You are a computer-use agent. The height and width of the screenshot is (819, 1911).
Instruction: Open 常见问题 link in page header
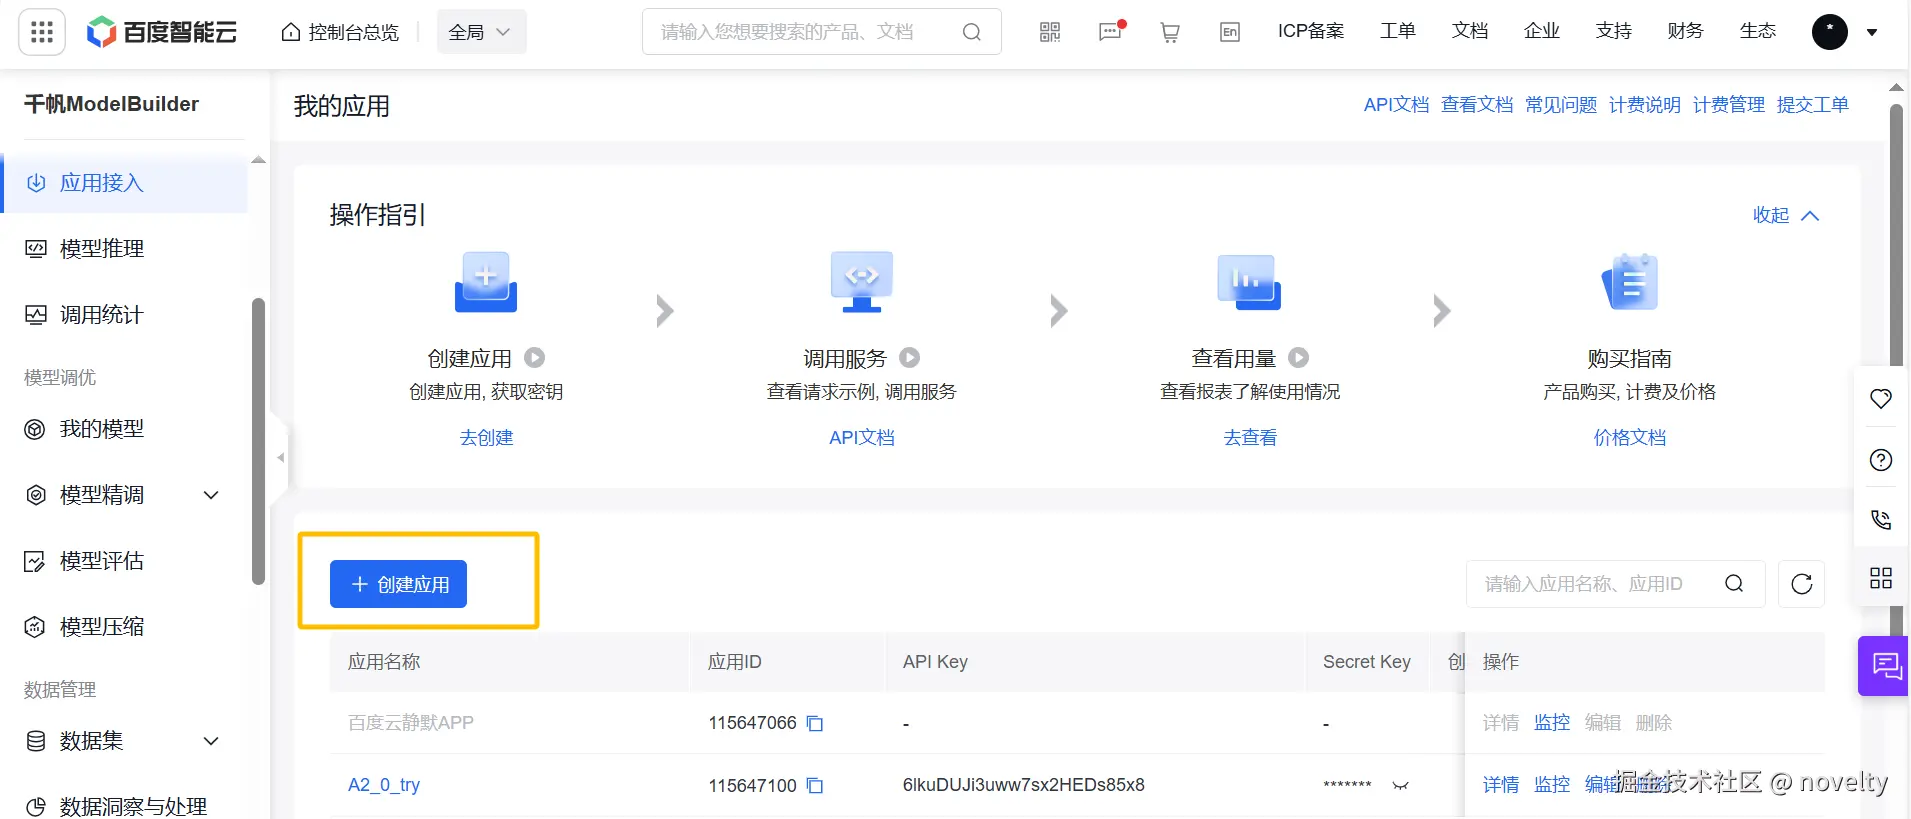pos(1561,105)
